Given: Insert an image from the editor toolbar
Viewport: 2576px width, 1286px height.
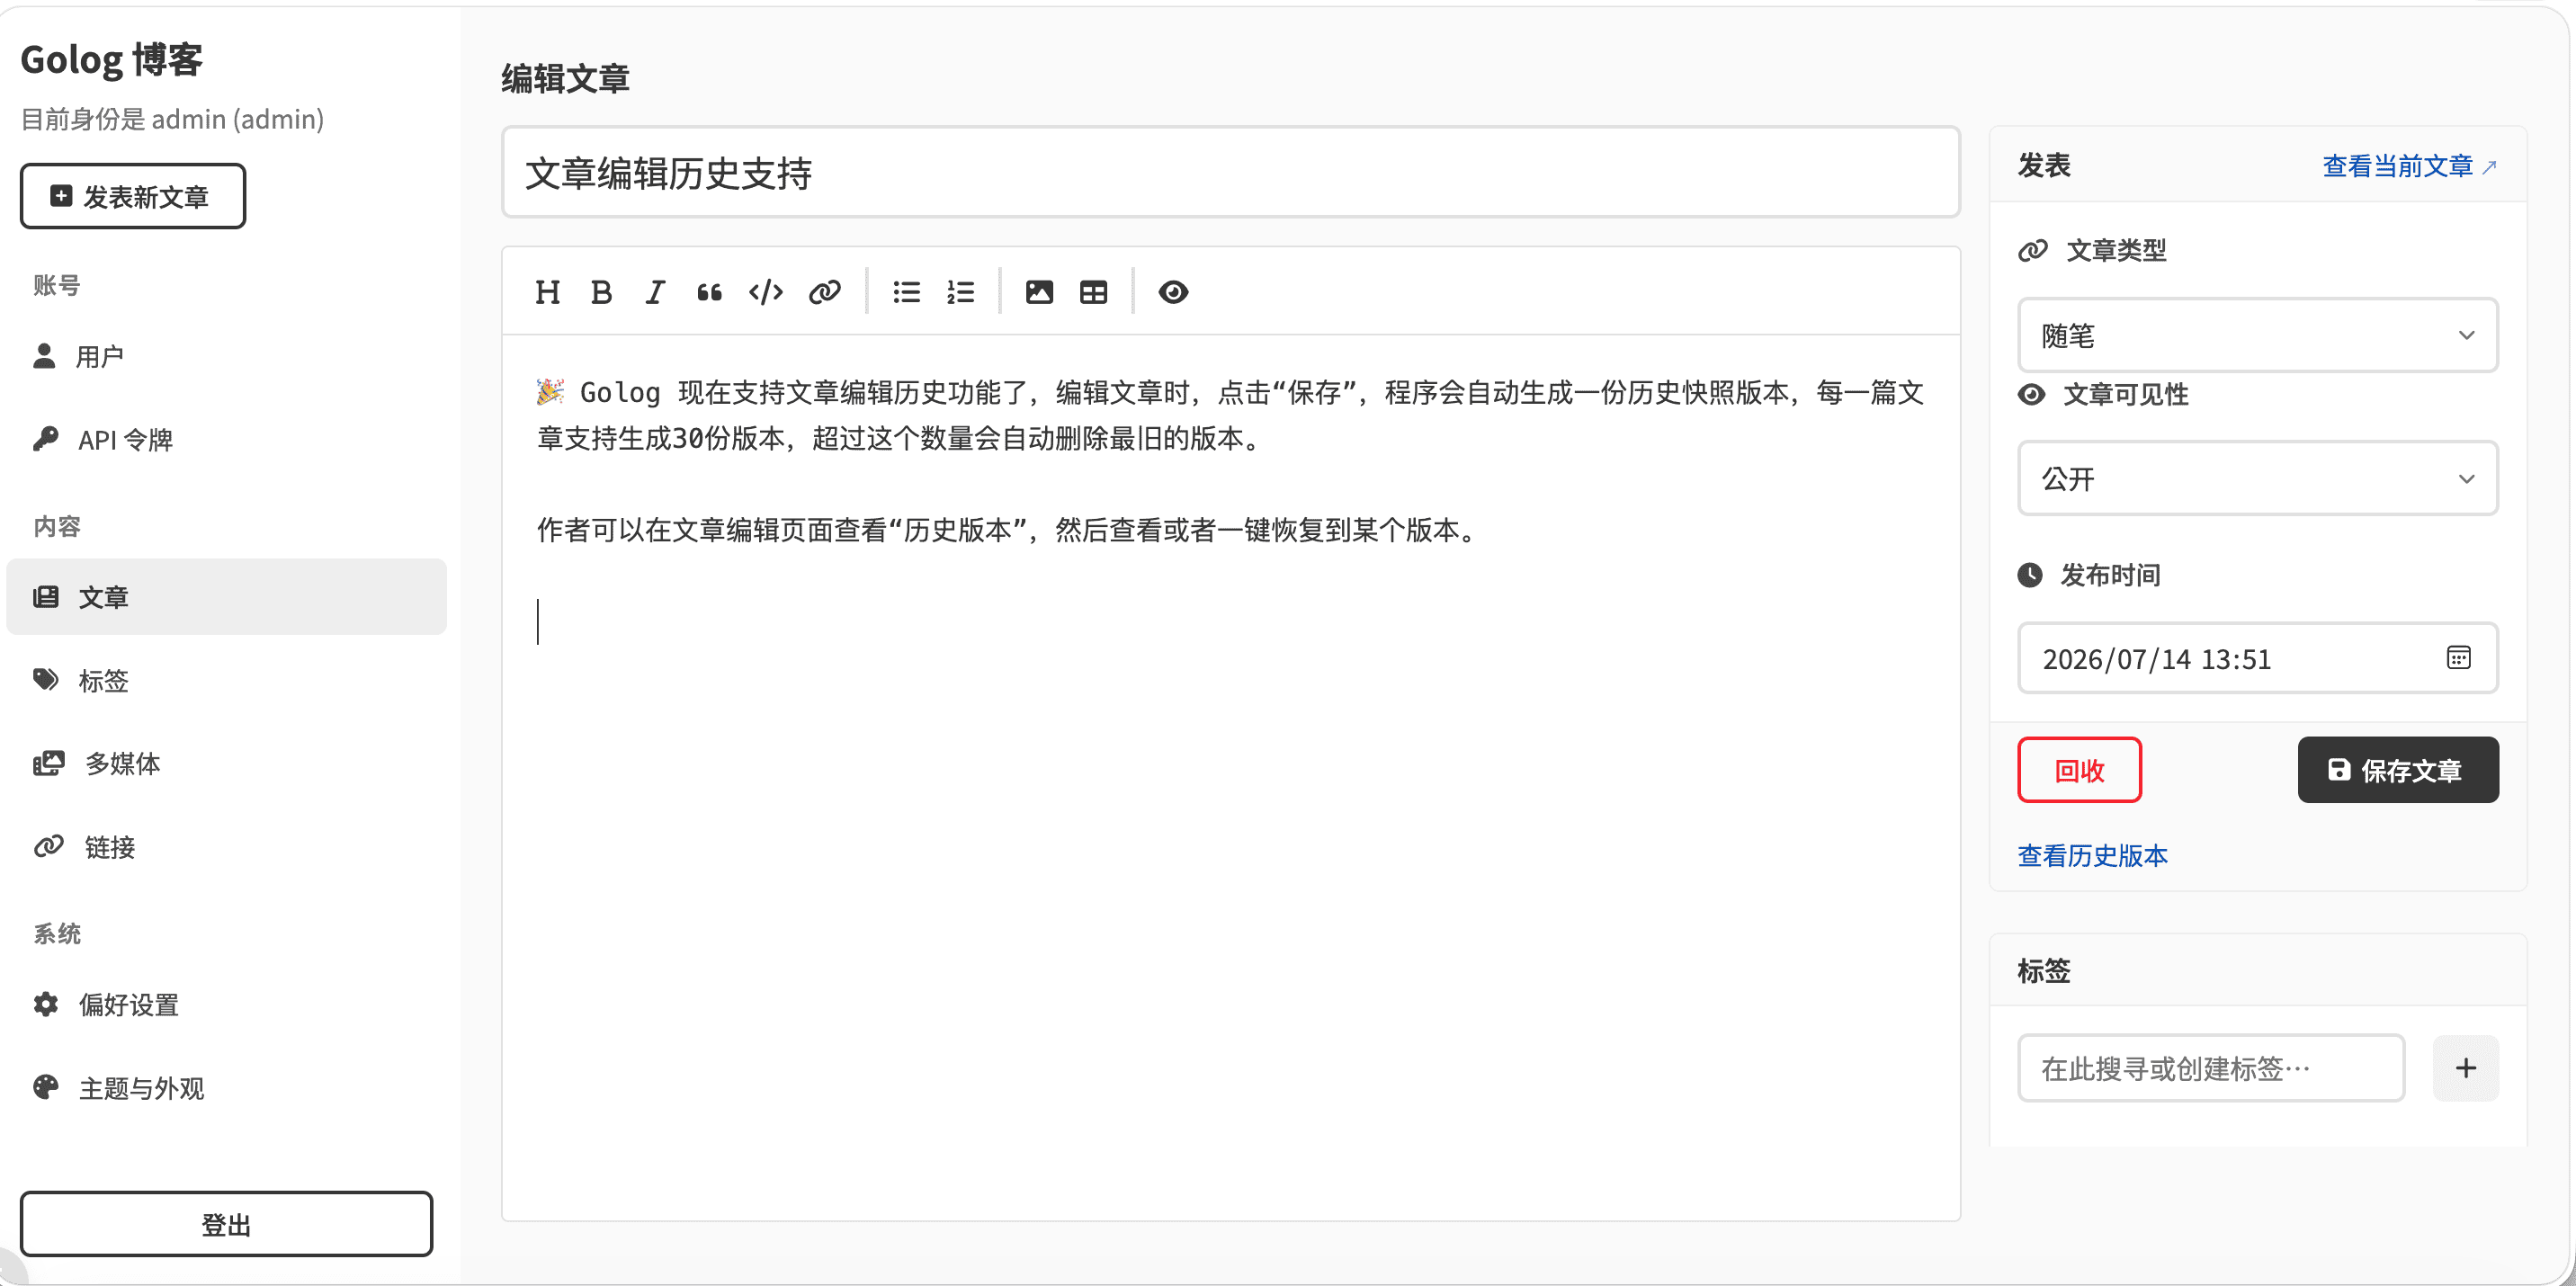Looking at the screenshot, I should 1039,292.
